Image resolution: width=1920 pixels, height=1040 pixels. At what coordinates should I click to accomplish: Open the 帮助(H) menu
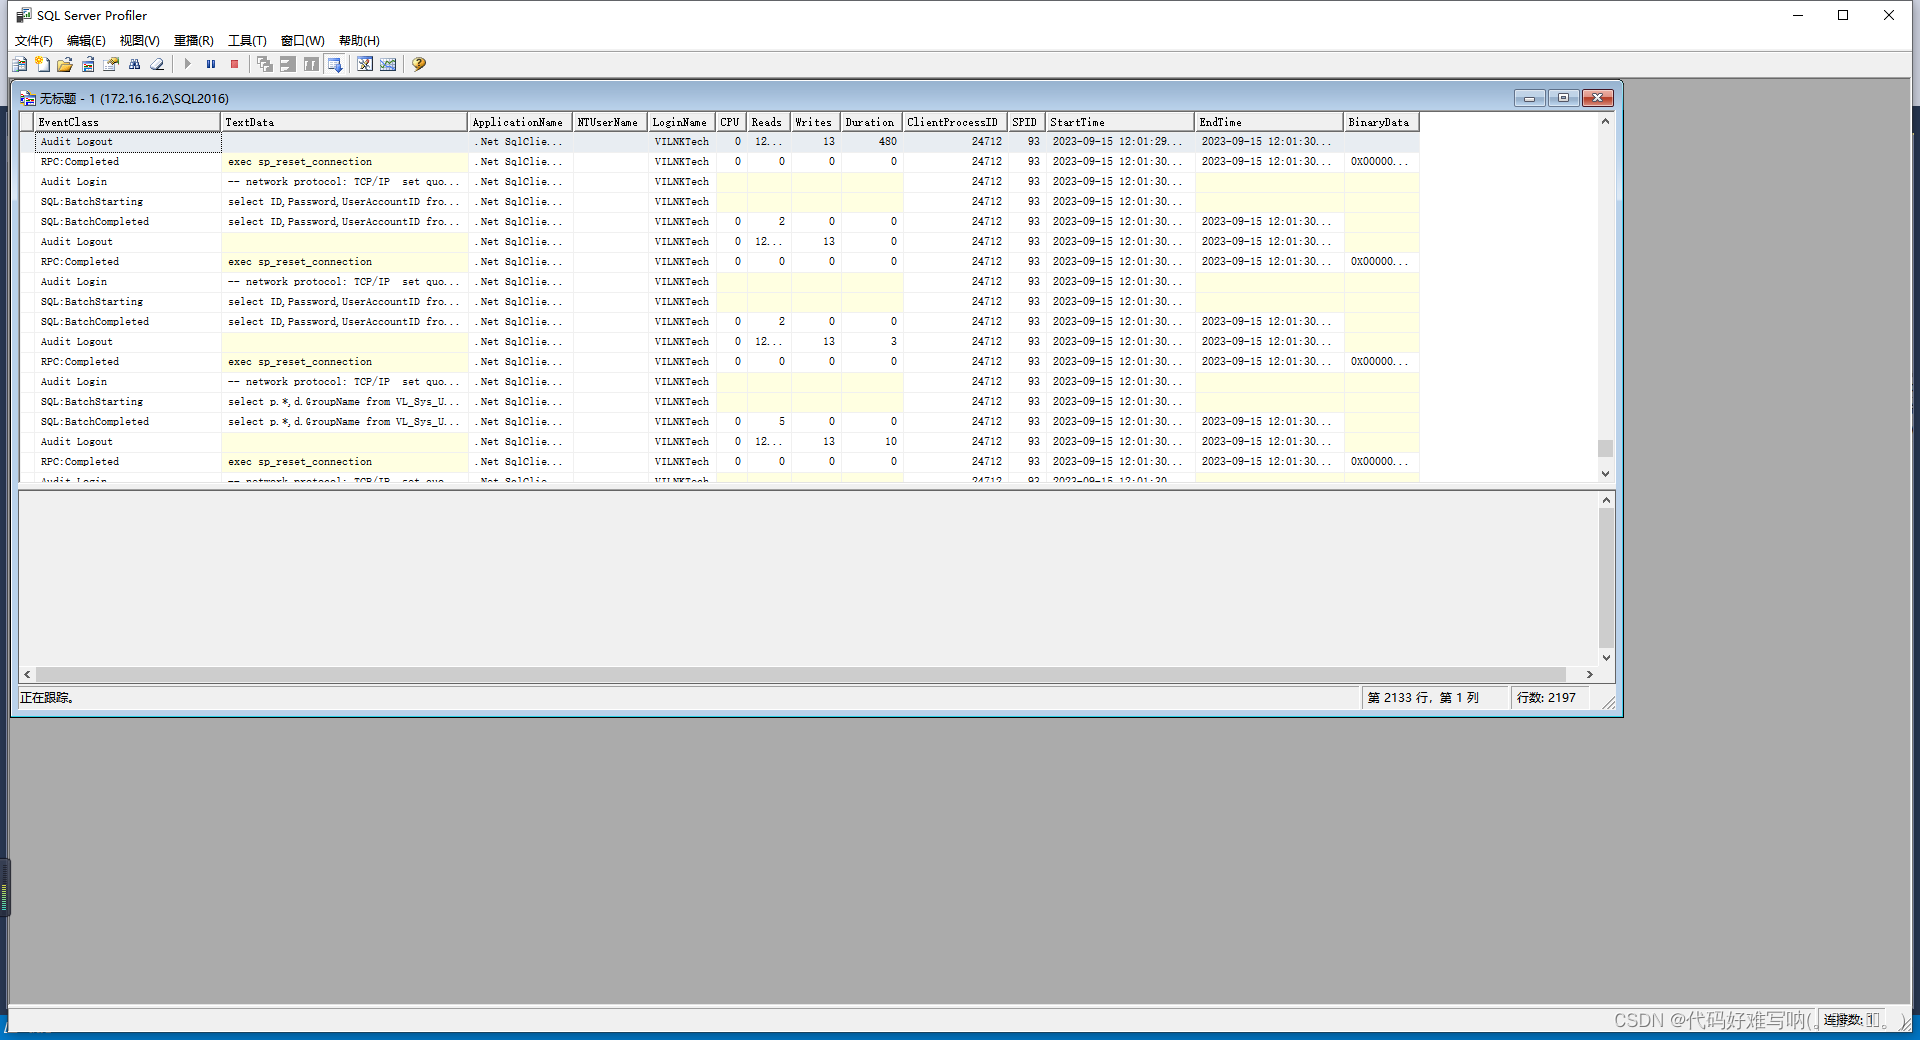coord(356,41)
